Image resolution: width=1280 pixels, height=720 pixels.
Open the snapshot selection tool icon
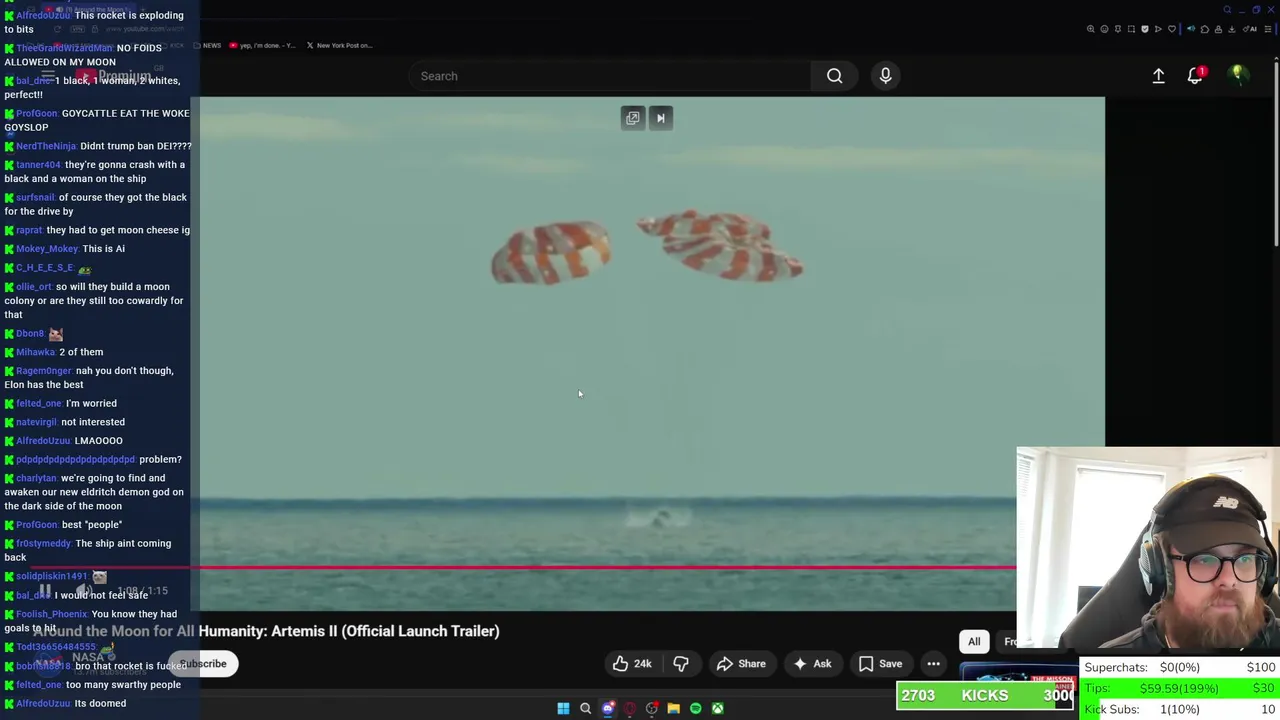[1131, 29]
